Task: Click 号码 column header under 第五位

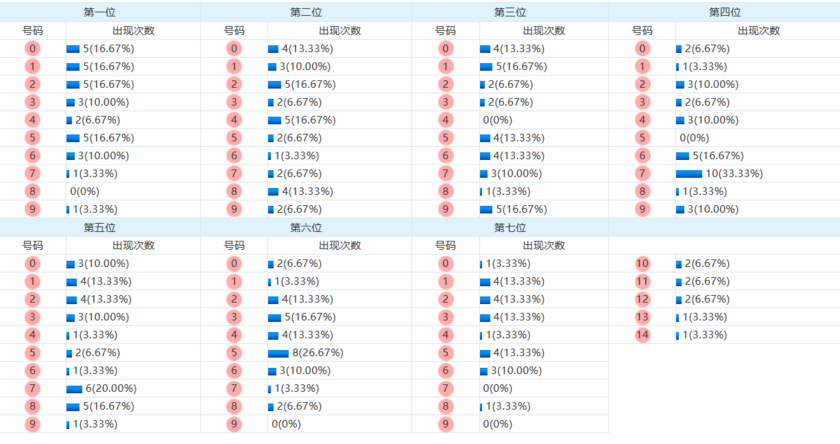Action: 33,245
